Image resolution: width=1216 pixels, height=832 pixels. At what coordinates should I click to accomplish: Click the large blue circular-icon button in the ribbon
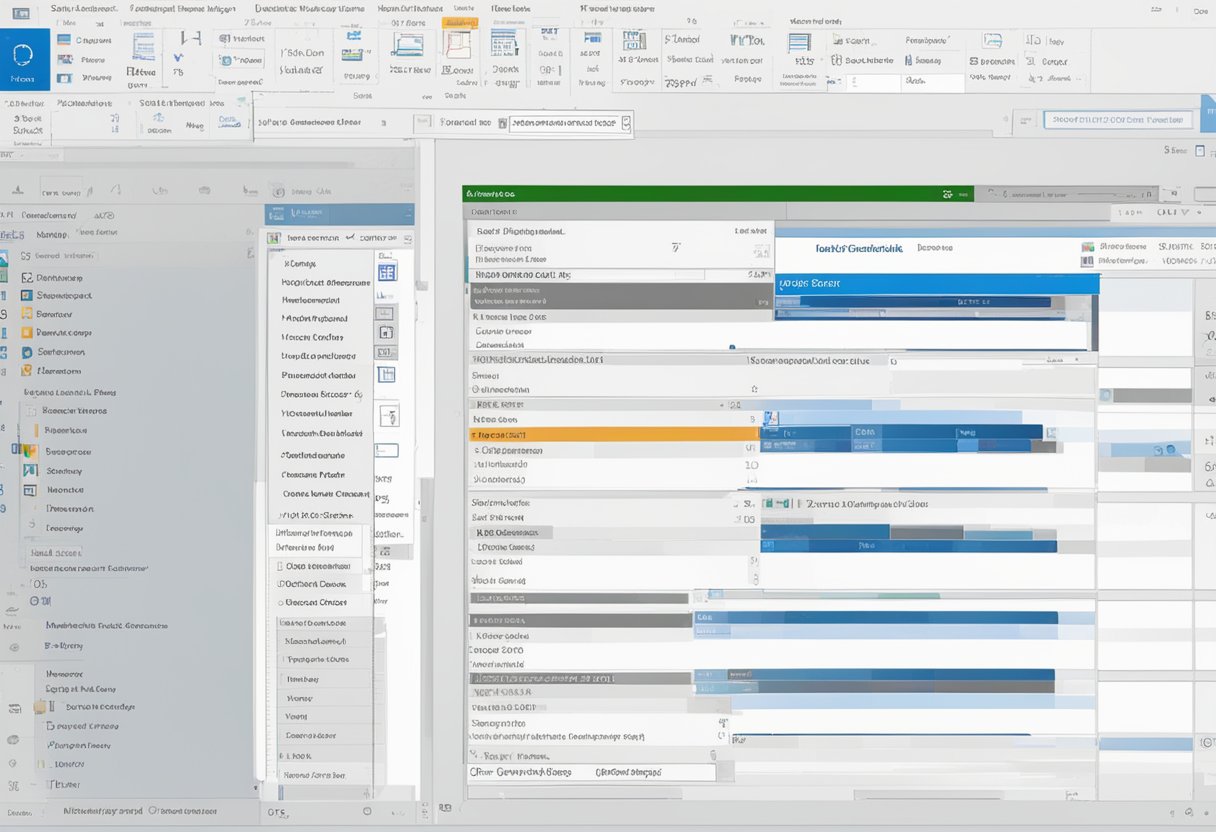(24, 59)
